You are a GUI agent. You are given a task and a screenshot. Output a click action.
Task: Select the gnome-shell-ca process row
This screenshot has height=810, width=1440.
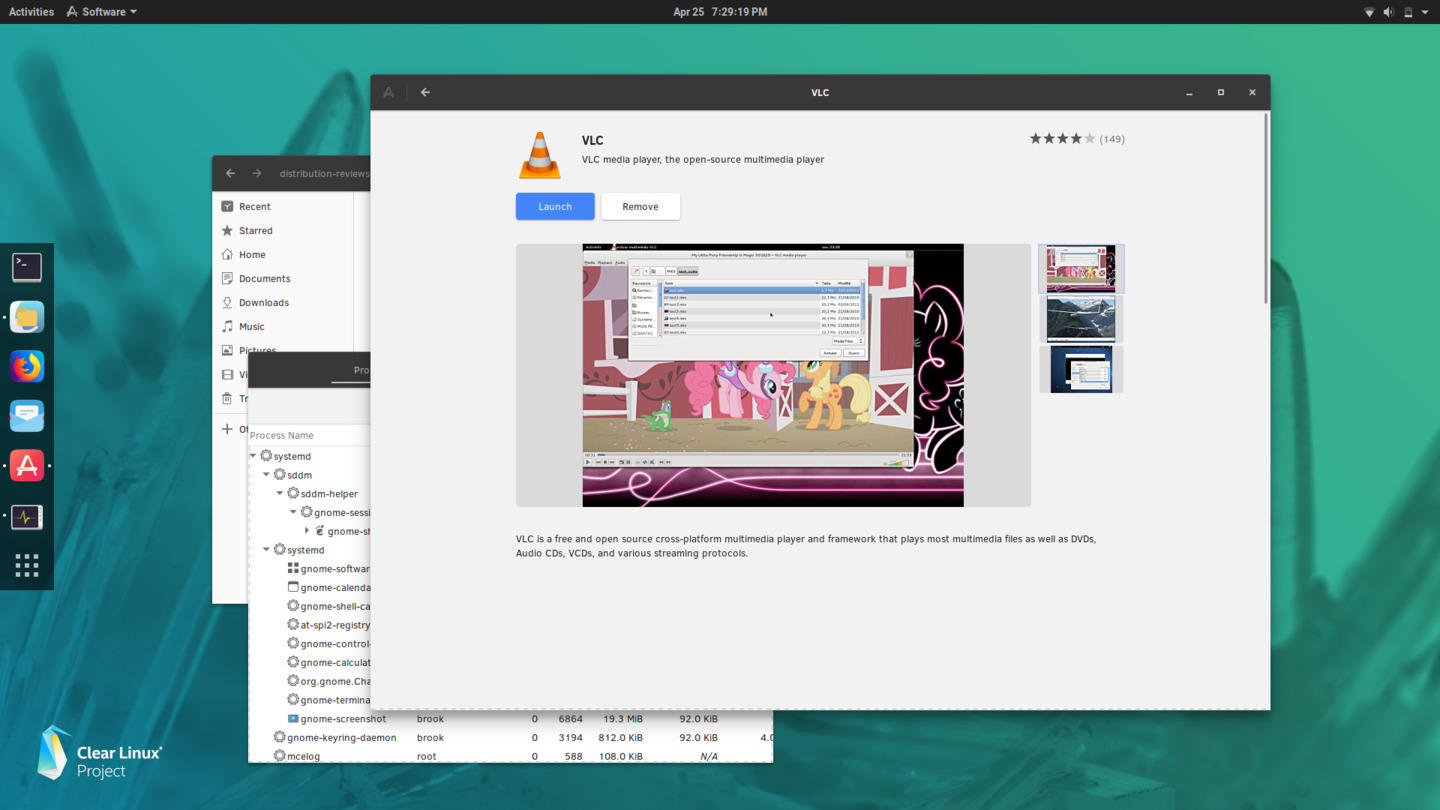click(309, 606)
